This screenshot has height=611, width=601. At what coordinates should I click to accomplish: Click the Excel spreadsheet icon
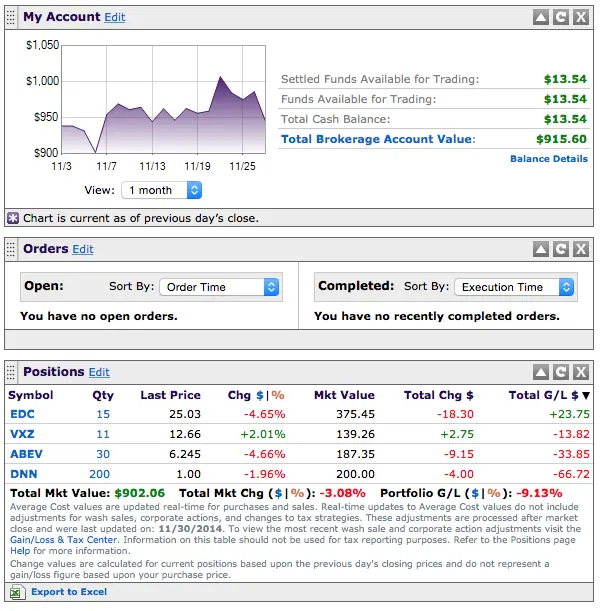(x=17, y=592)
